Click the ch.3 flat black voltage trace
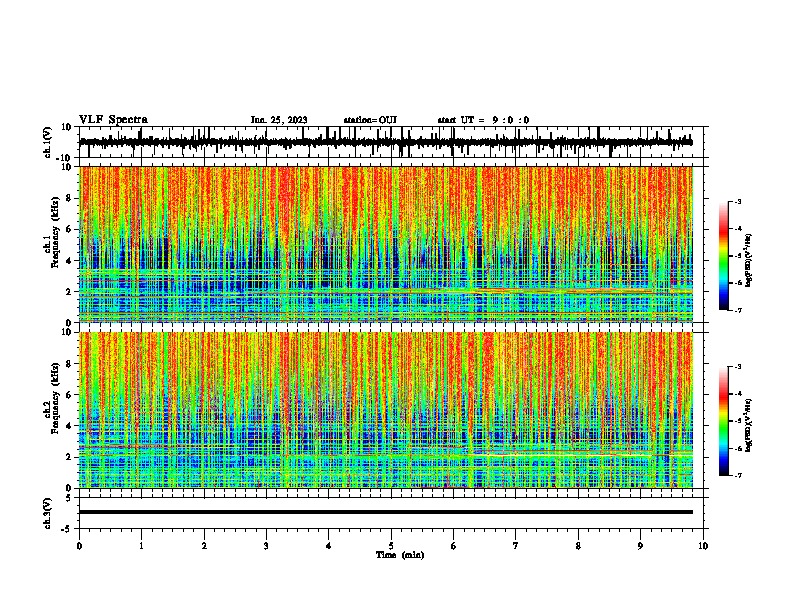 [386, 512]
